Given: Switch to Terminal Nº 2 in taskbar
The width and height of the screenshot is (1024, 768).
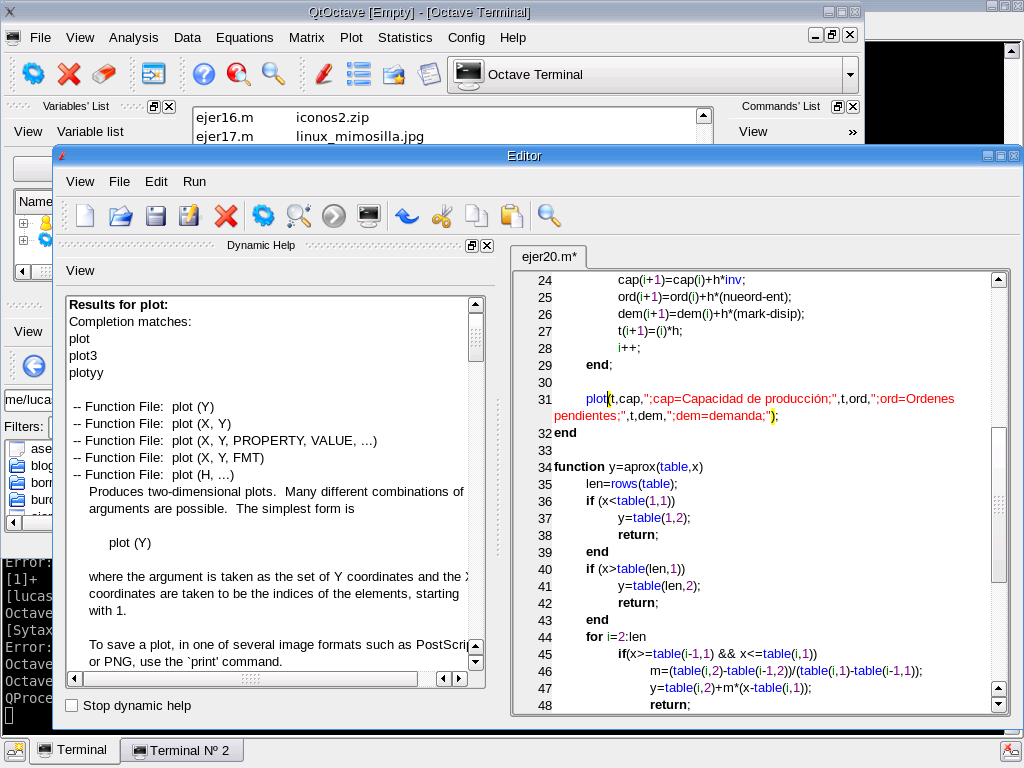Looking at the screenshot, I should (181, 750).
